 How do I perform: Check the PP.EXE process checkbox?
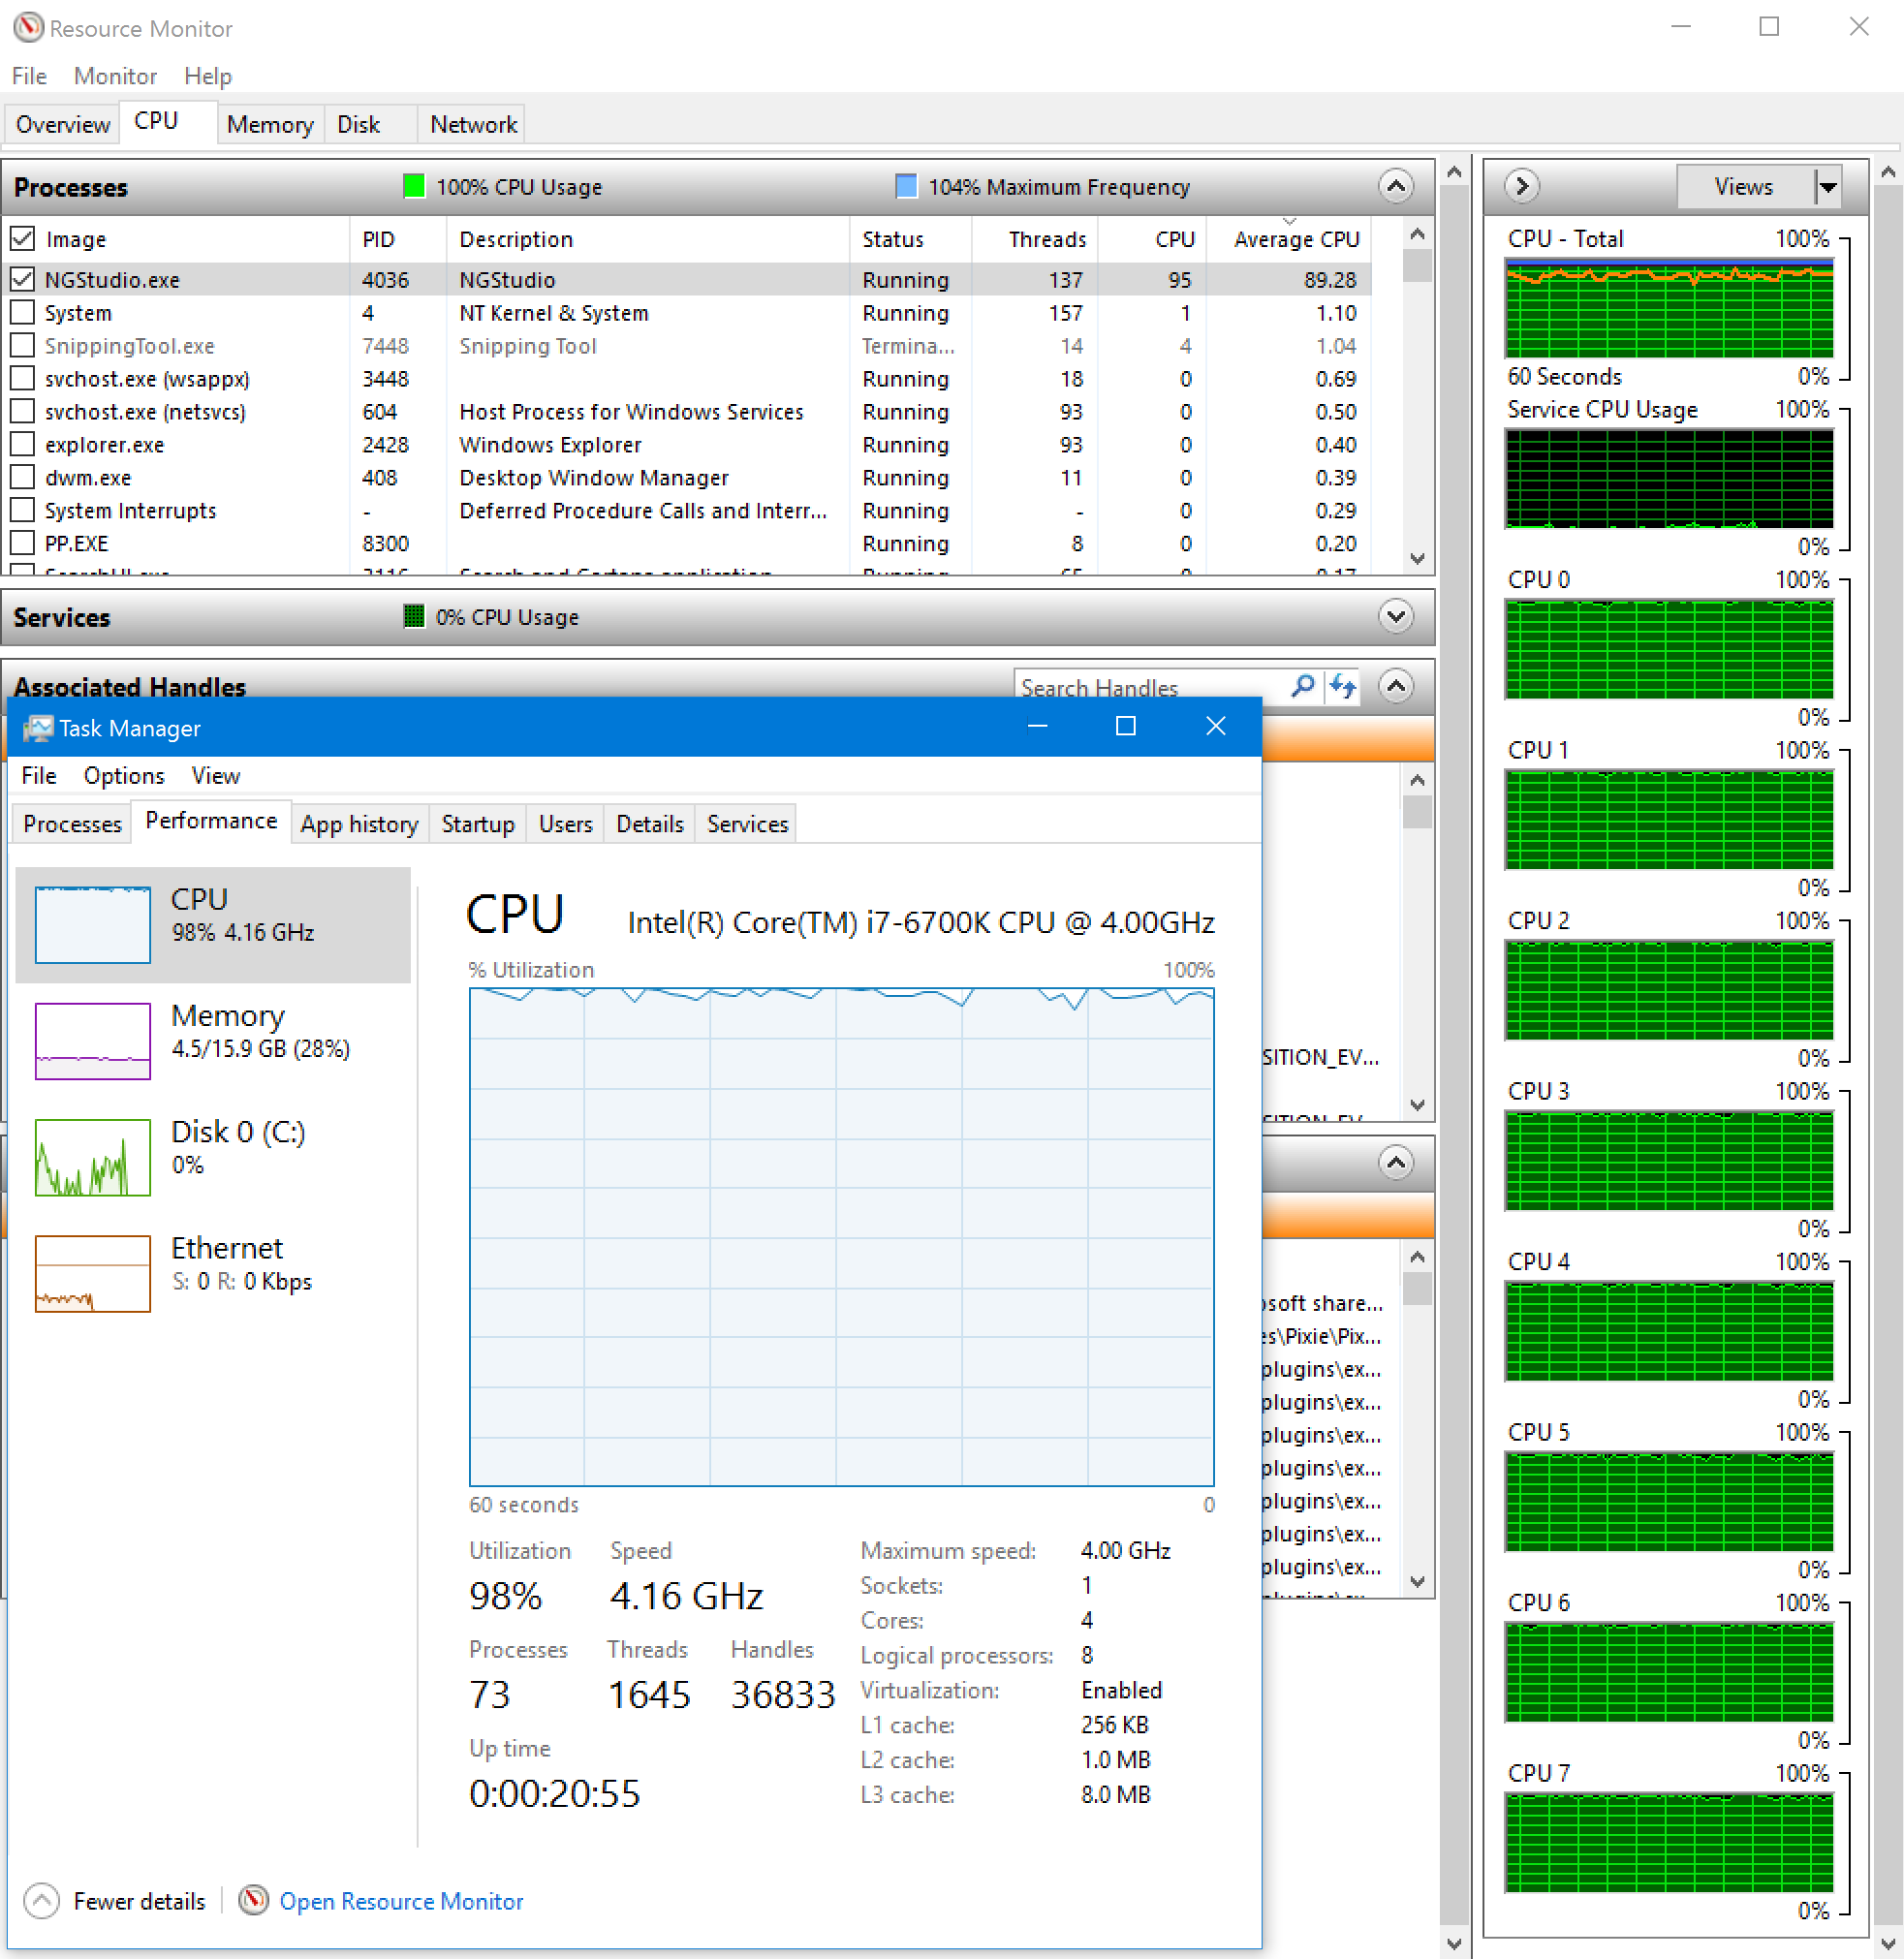(22, 544)
